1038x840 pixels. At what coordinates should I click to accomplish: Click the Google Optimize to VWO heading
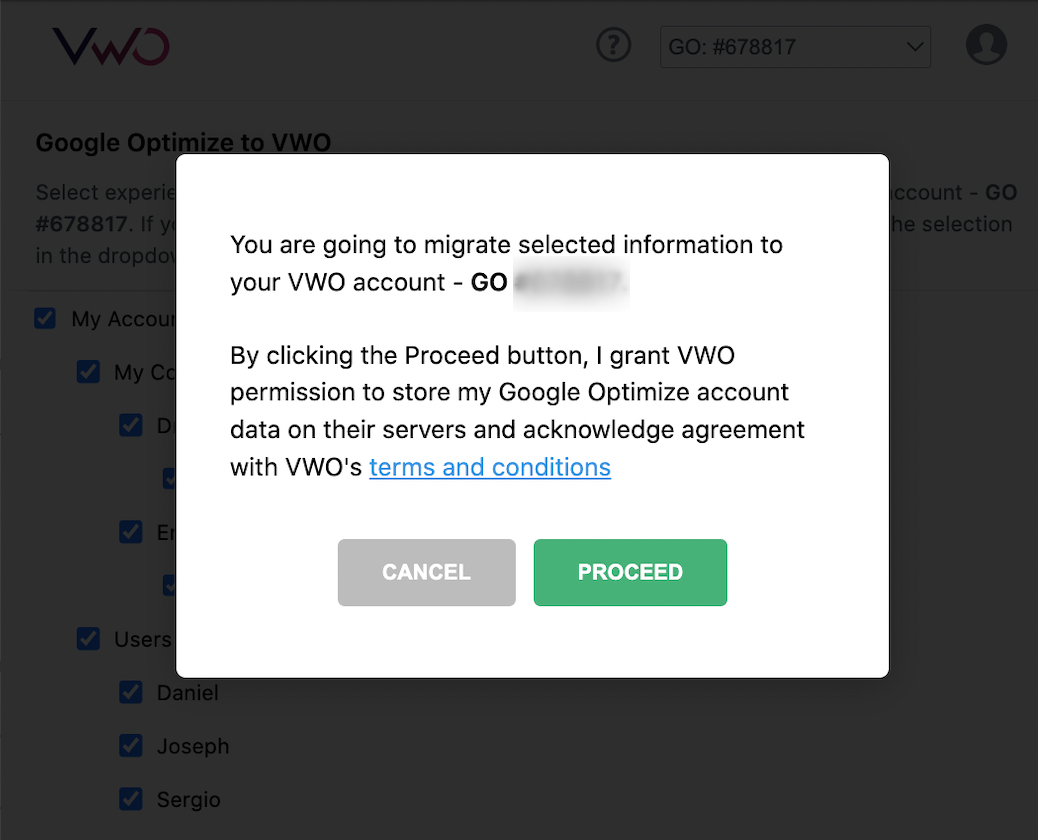click(x=183, y=142)
